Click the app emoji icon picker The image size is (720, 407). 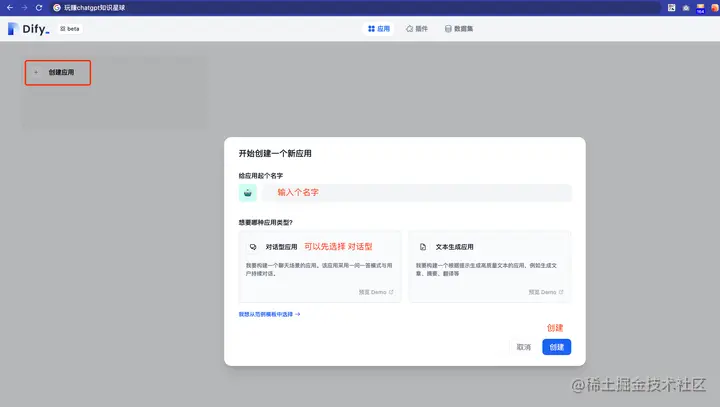point(248,193)
